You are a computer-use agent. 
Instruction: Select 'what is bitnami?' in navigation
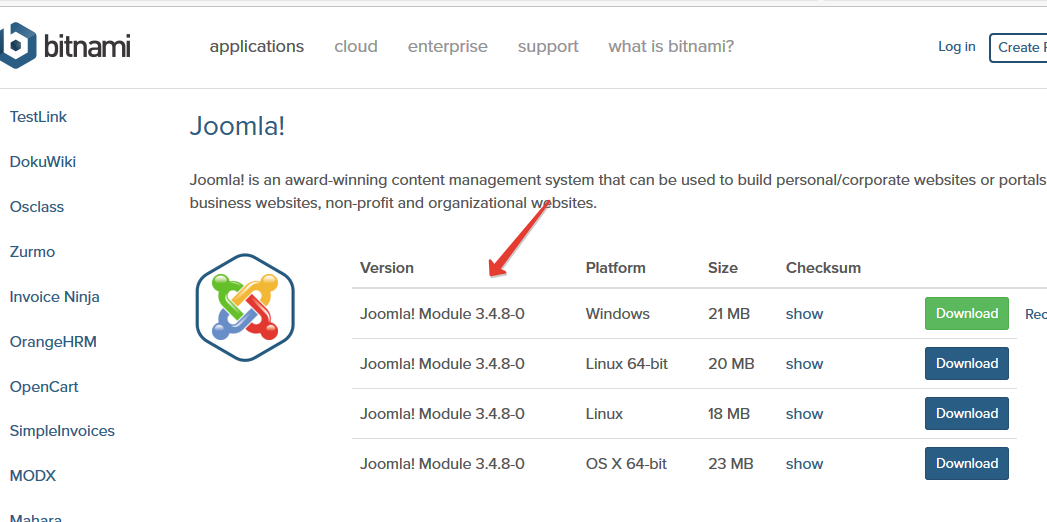[671, 46]
